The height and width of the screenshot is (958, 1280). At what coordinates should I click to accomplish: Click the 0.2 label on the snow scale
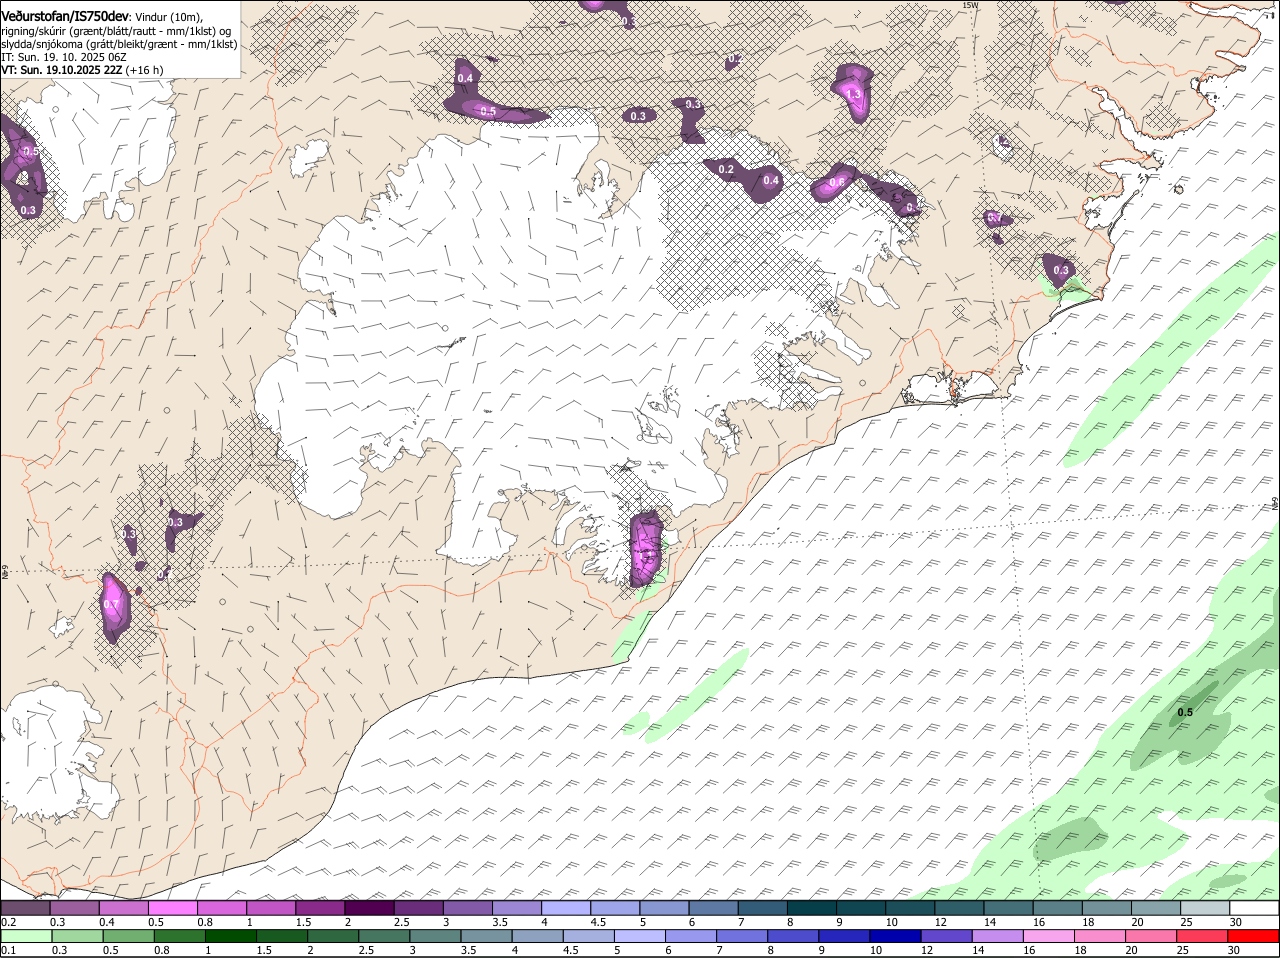8,922
